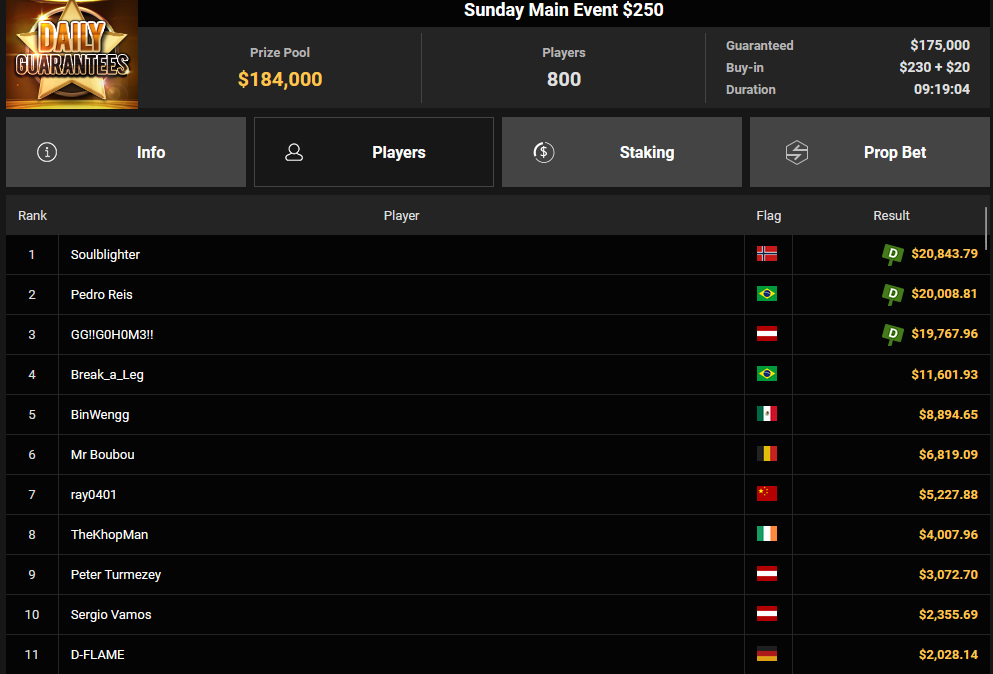Click Pedro Reis's Brazil flag
Viewport: 993px width, 674px height.
coord(767,294)
